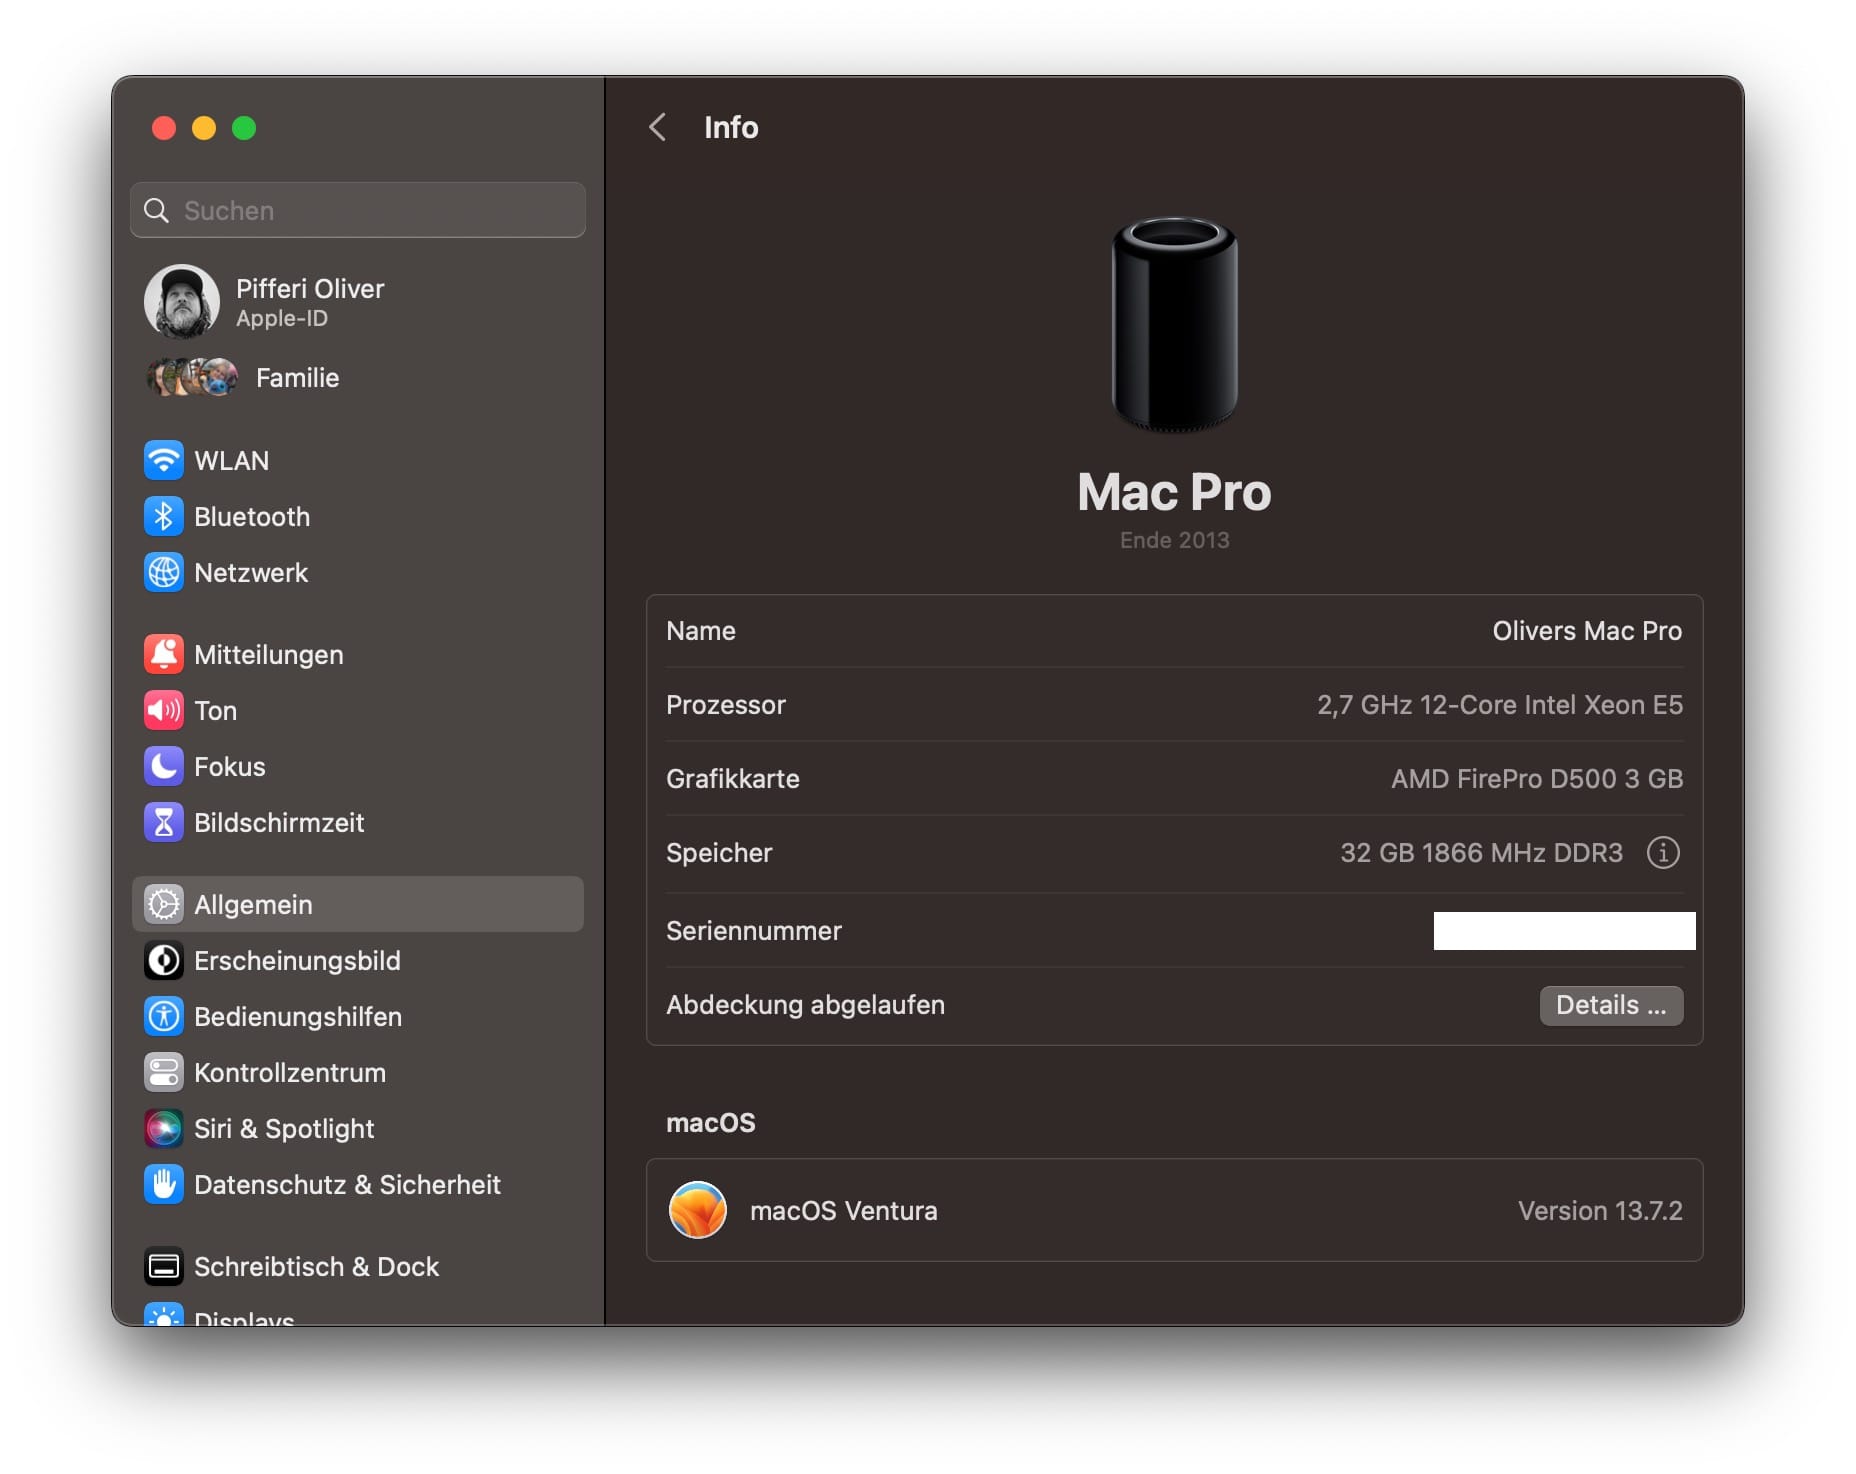
Task: Click the Grafikkarte label
Action: point(733,779)
